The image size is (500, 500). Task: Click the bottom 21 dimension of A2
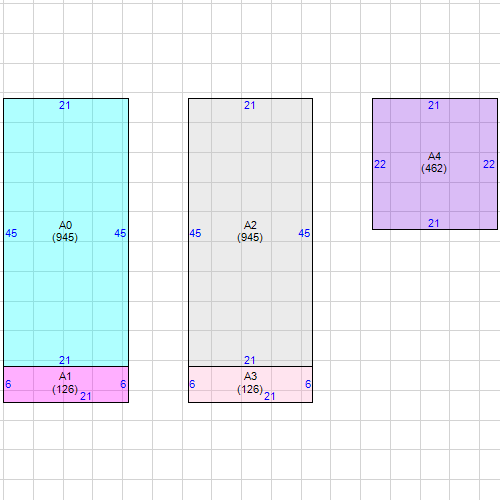tap(249, 360)
